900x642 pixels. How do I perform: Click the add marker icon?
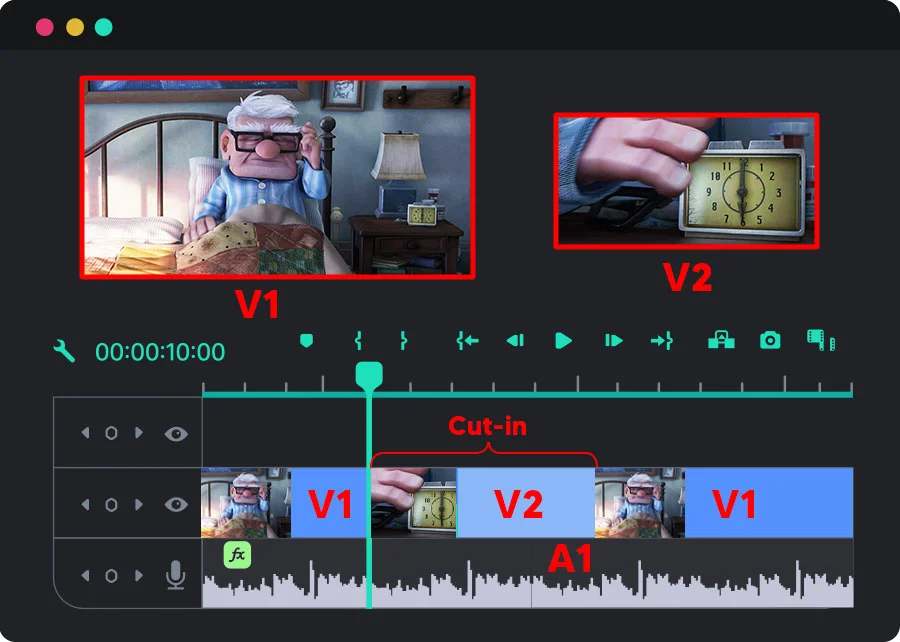click(x=307, y=341)
